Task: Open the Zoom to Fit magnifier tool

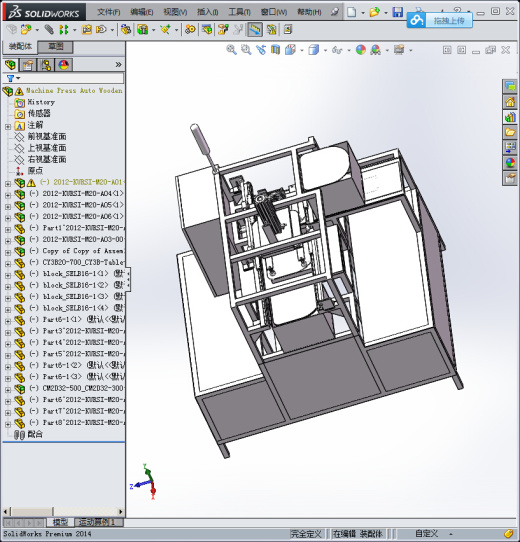Action: (231, 50)
